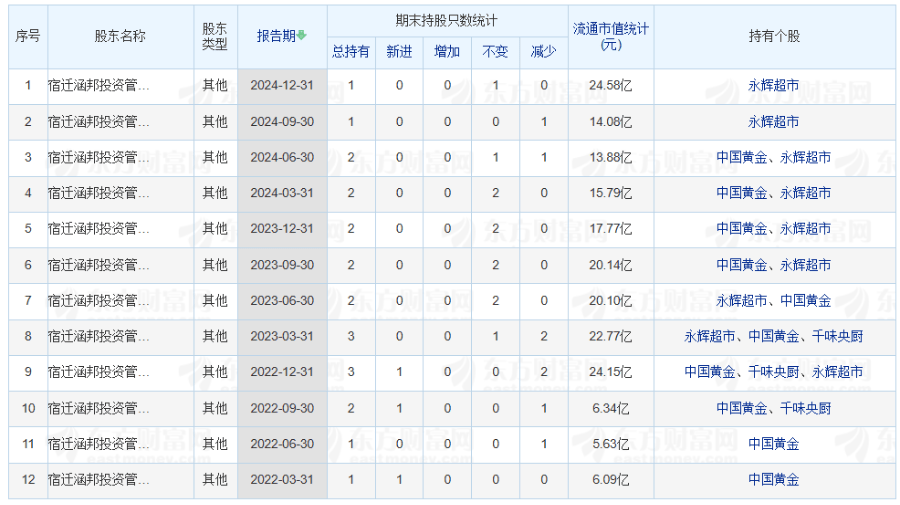Click market value 24.15亿
Image resolution: width=900 pixels, height=505 pixels.
(x=611, y=372)
